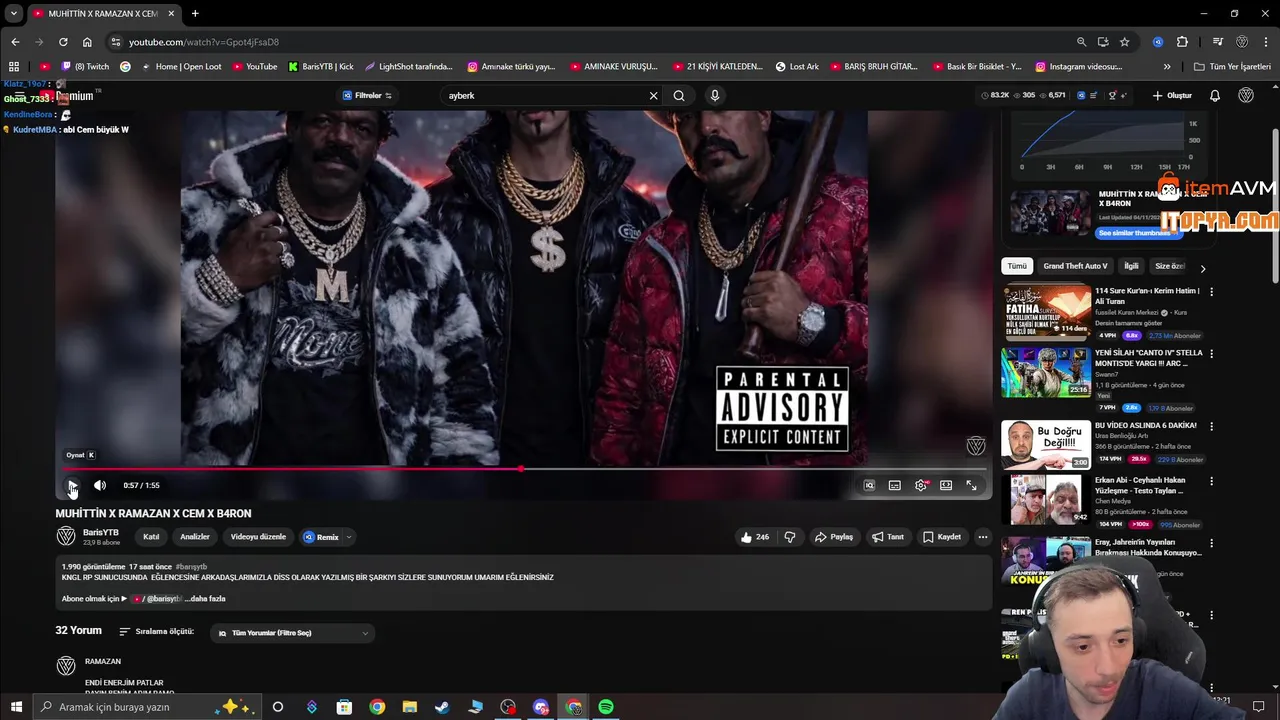Click the search box containing ayberk
1280x720 pixels.
coord(544,96)
